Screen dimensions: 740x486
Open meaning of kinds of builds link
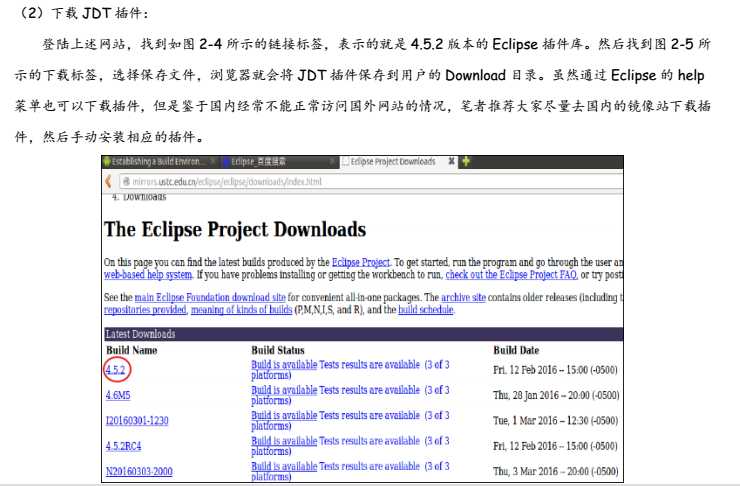click(x=242, y=310)
